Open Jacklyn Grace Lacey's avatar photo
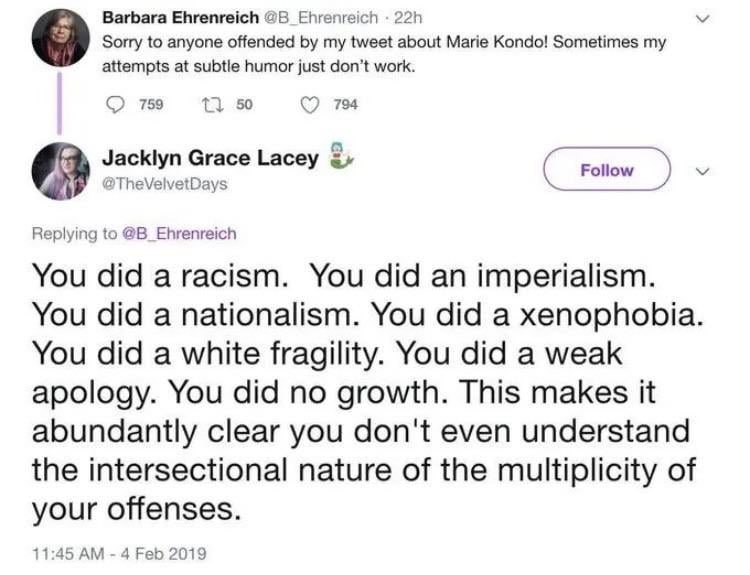This screenshot has height=575, width=750. [x=60, y=170]
